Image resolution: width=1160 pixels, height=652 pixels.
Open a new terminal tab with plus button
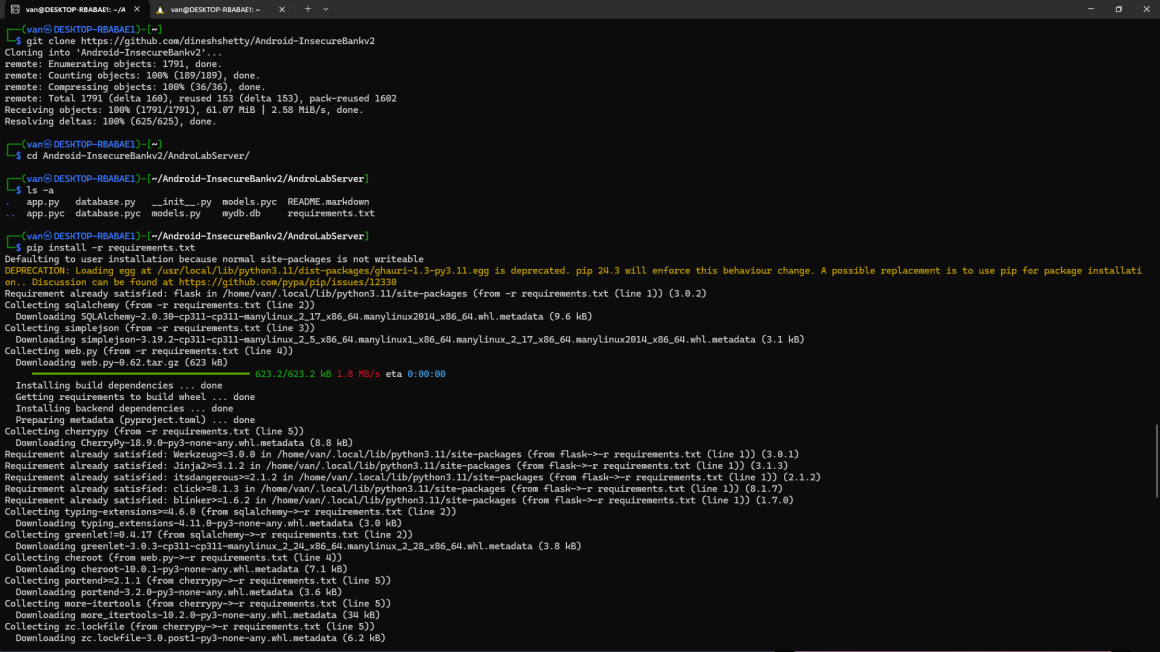click(308, 10)
